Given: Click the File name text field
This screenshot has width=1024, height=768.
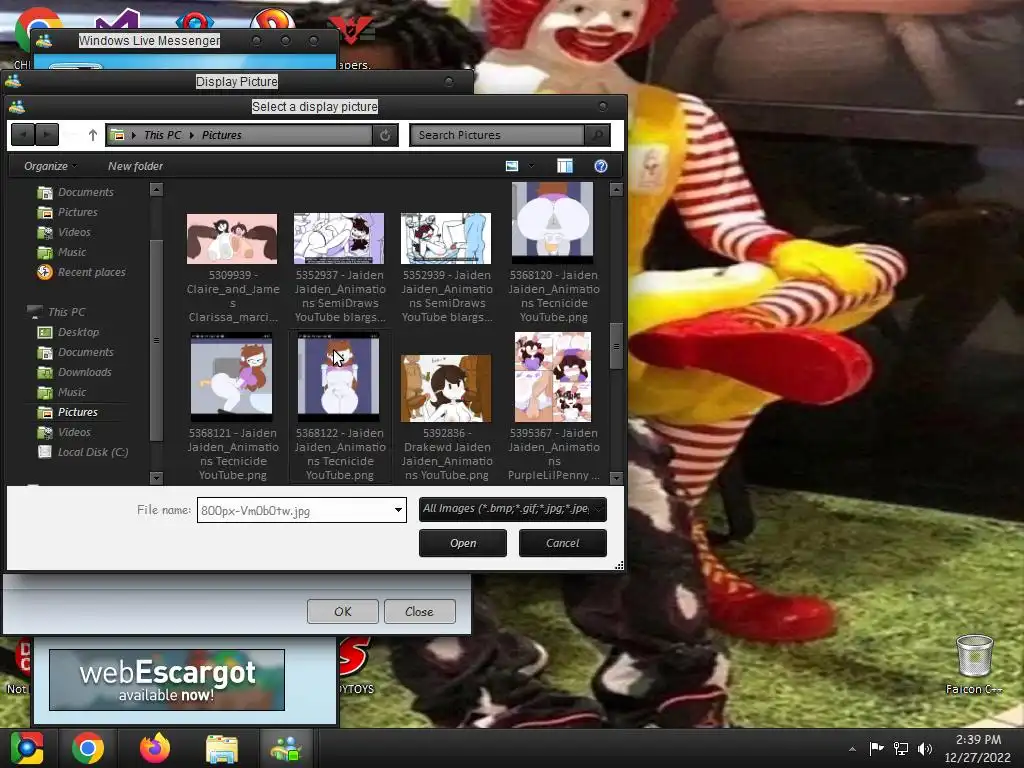Looking at the screenshot, I should [x=295, y=510].
